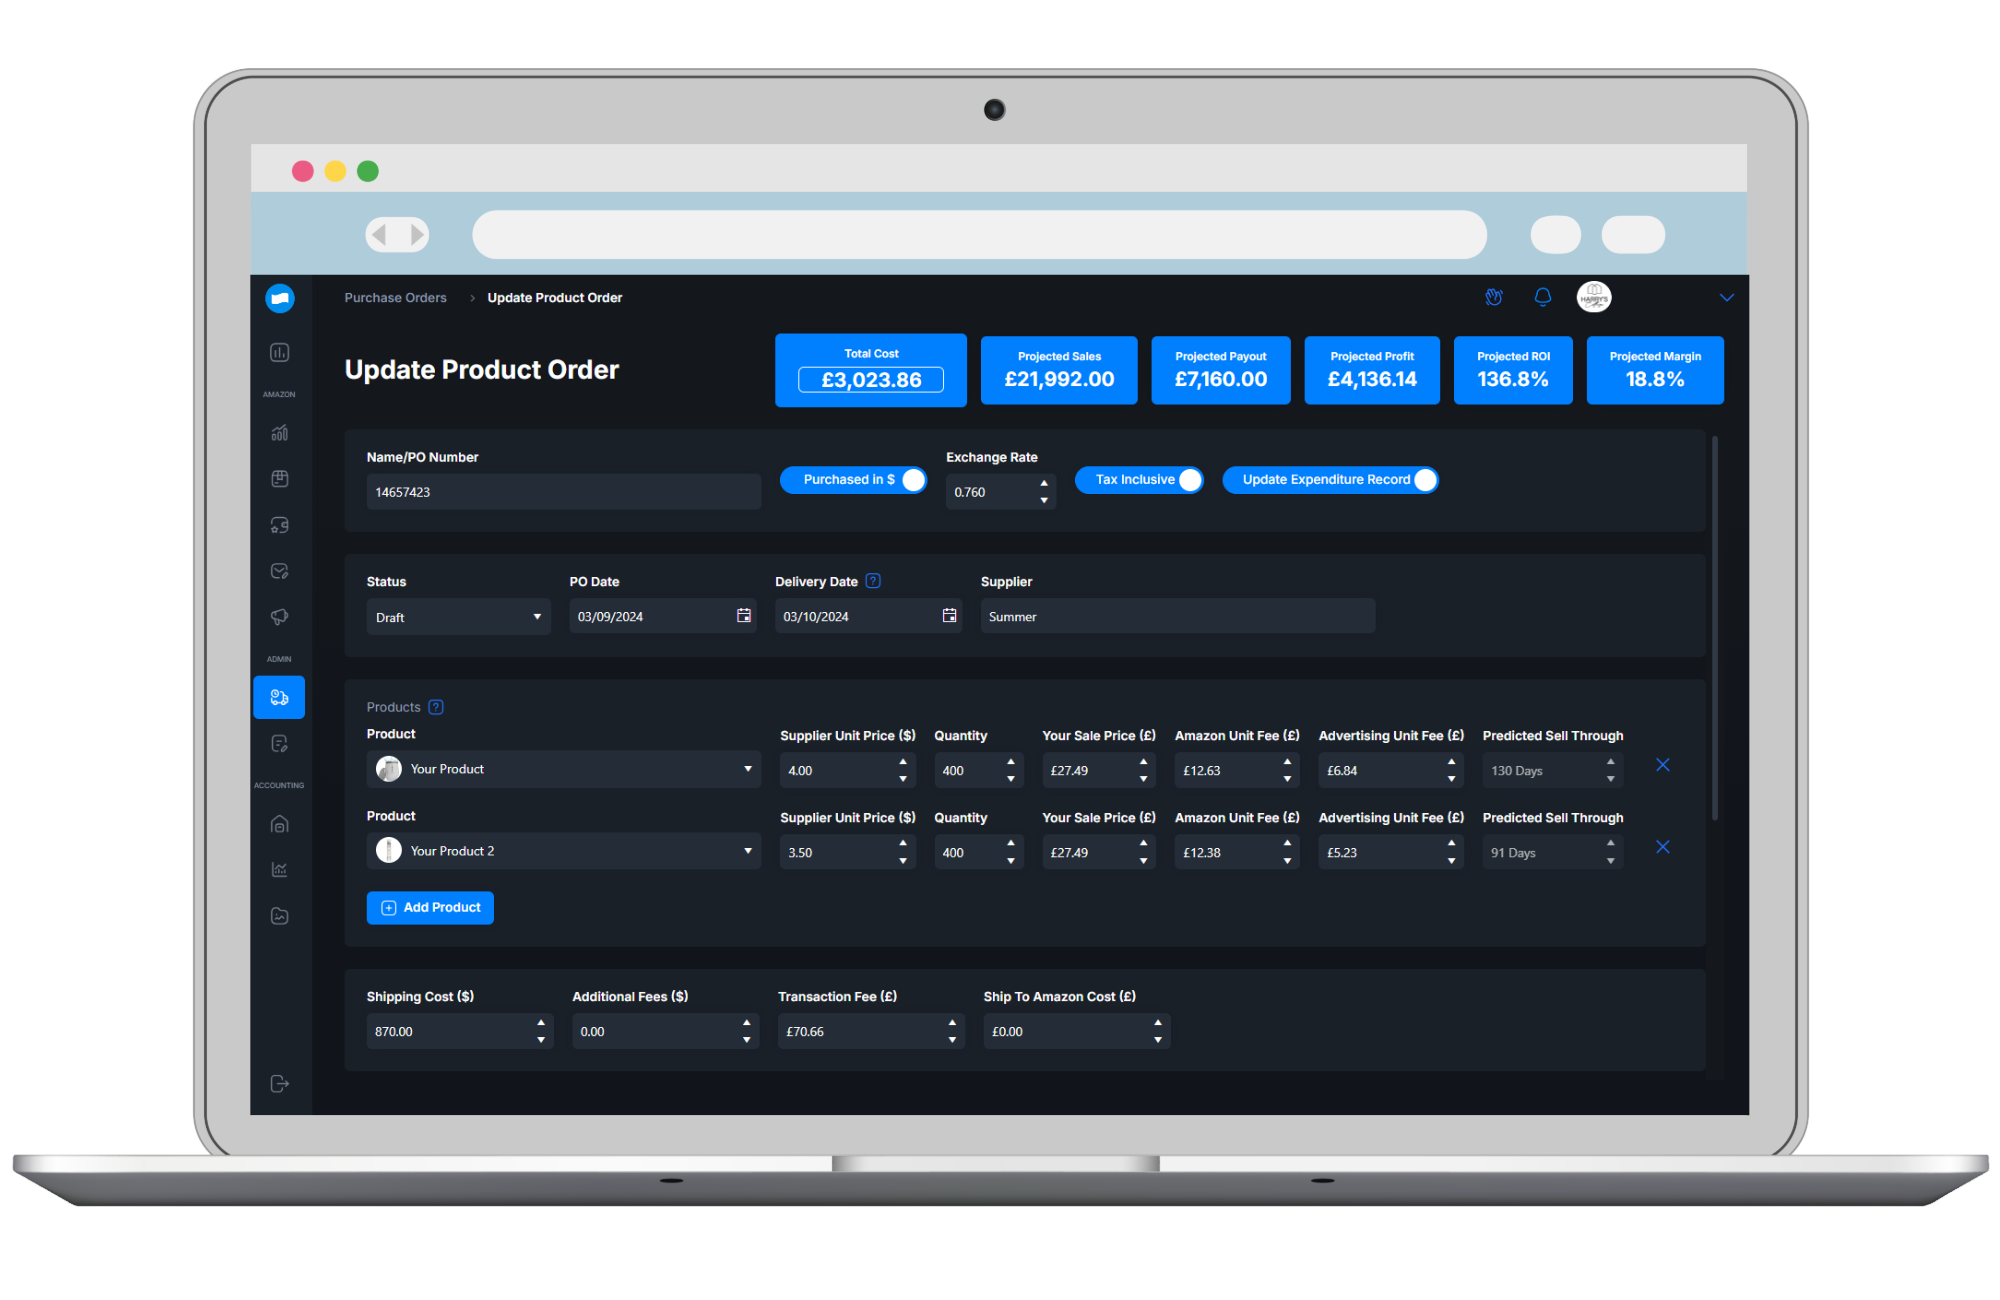This screenshot has width=2000, height=1300.
Task: Open the refunds sidebar icon
Action: [280, 525]
